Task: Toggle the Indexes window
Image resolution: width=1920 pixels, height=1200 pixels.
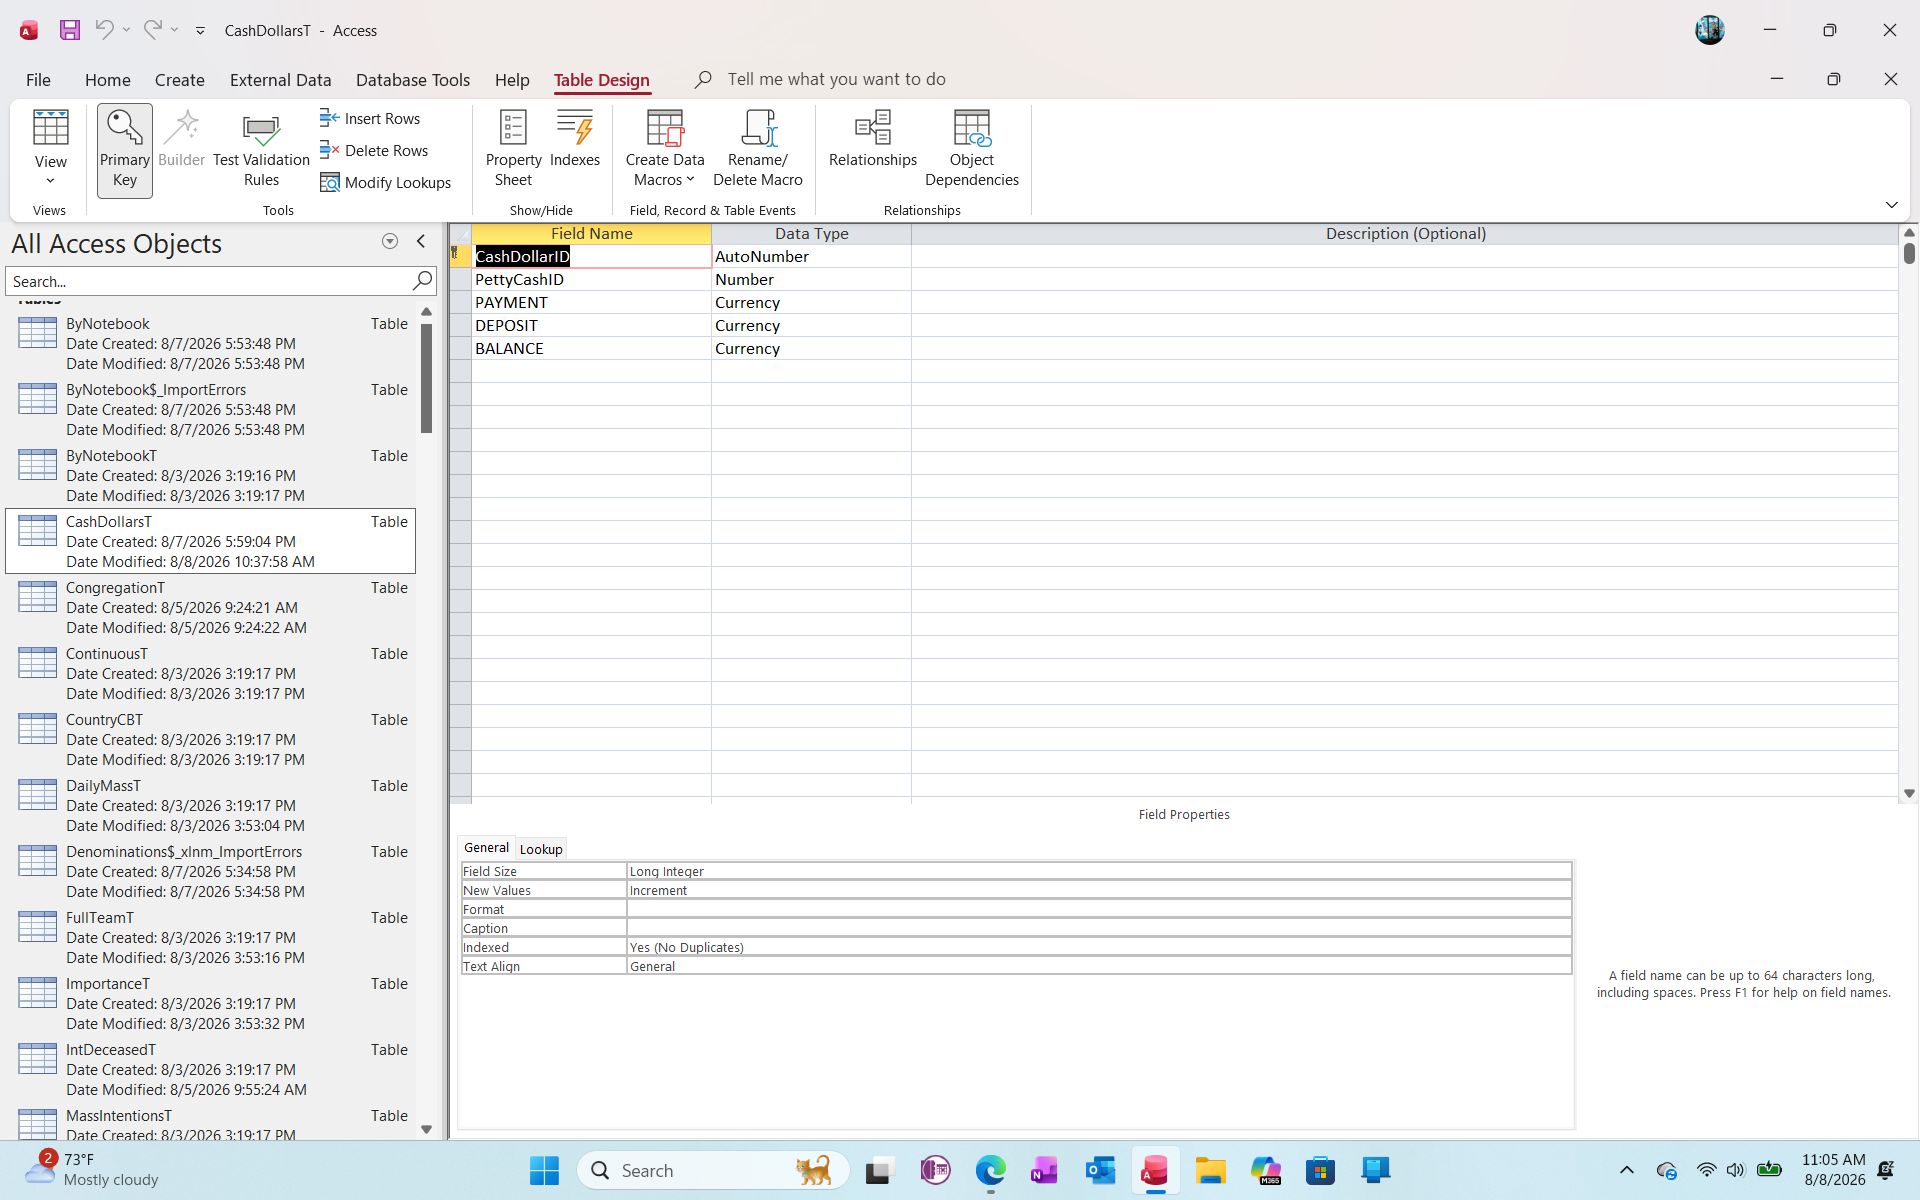Action: [x=575, y=140]
